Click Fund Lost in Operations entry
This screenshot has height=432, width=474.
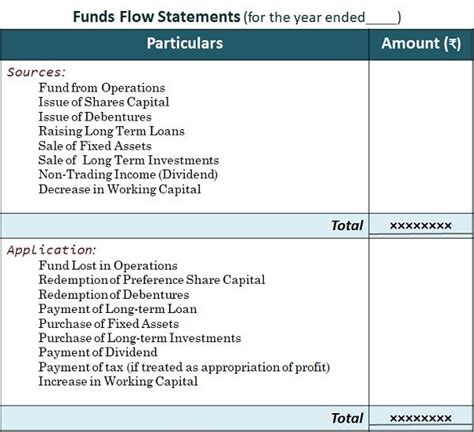click(108, 265)
